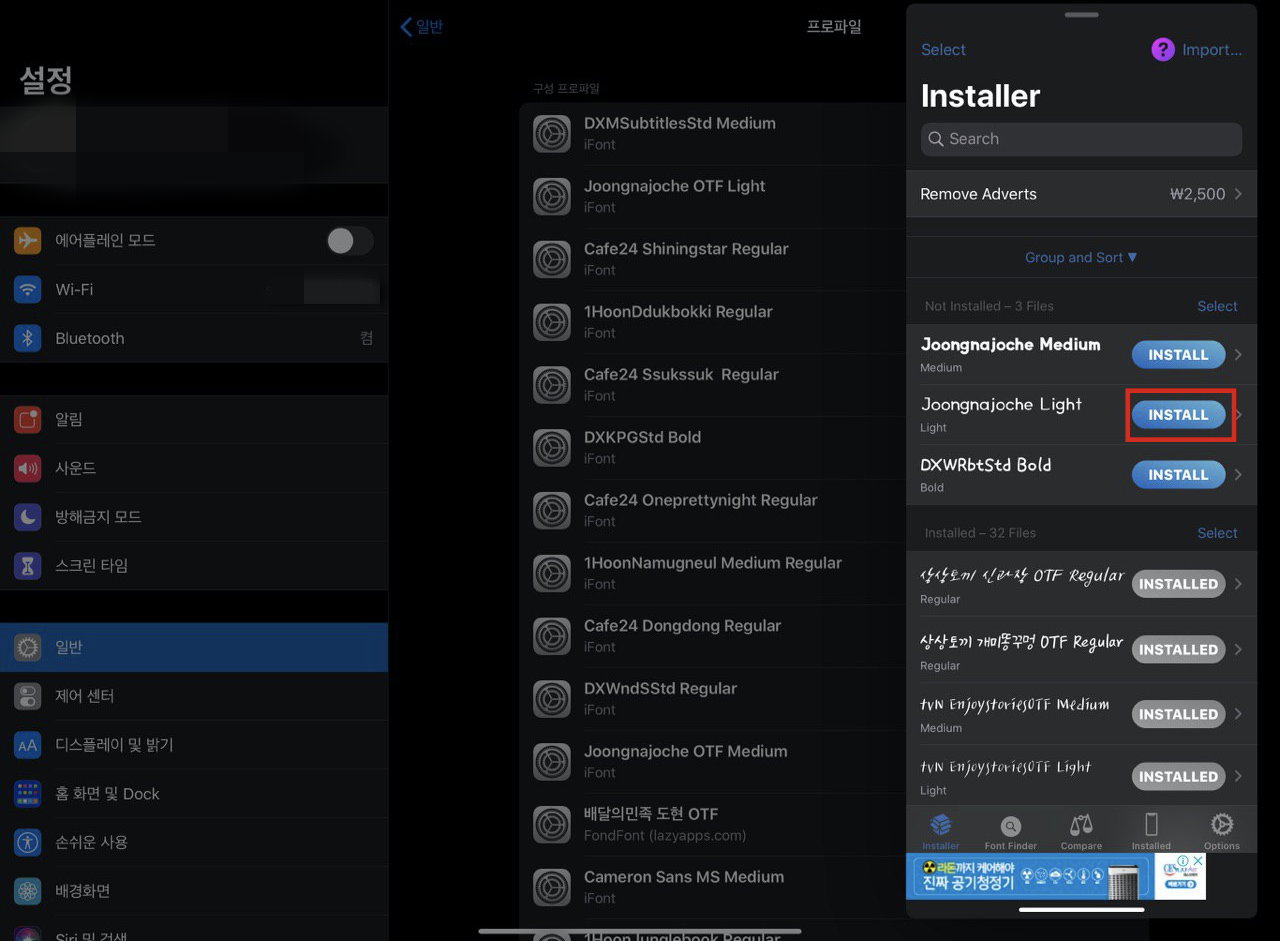Open the Remove Adverts ₩2,500 row
The width and height of the screenshot is (1280, 941).
(1081, 194)
